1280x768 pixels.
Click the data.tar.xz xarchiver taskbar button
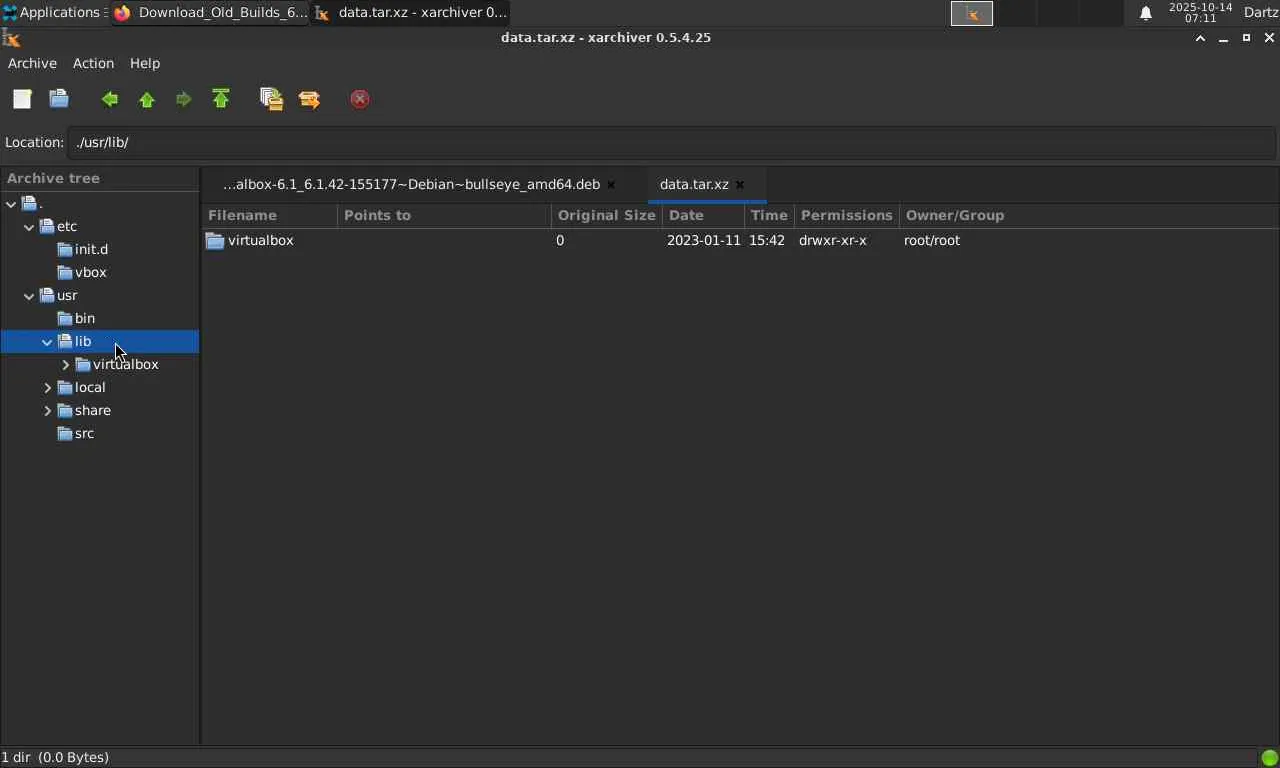411,13
